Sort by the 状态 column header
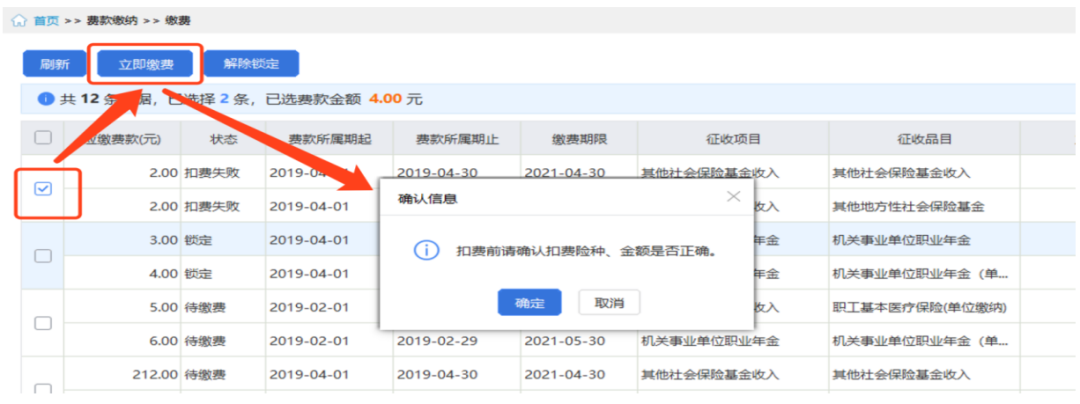 (x=223, y=139)
